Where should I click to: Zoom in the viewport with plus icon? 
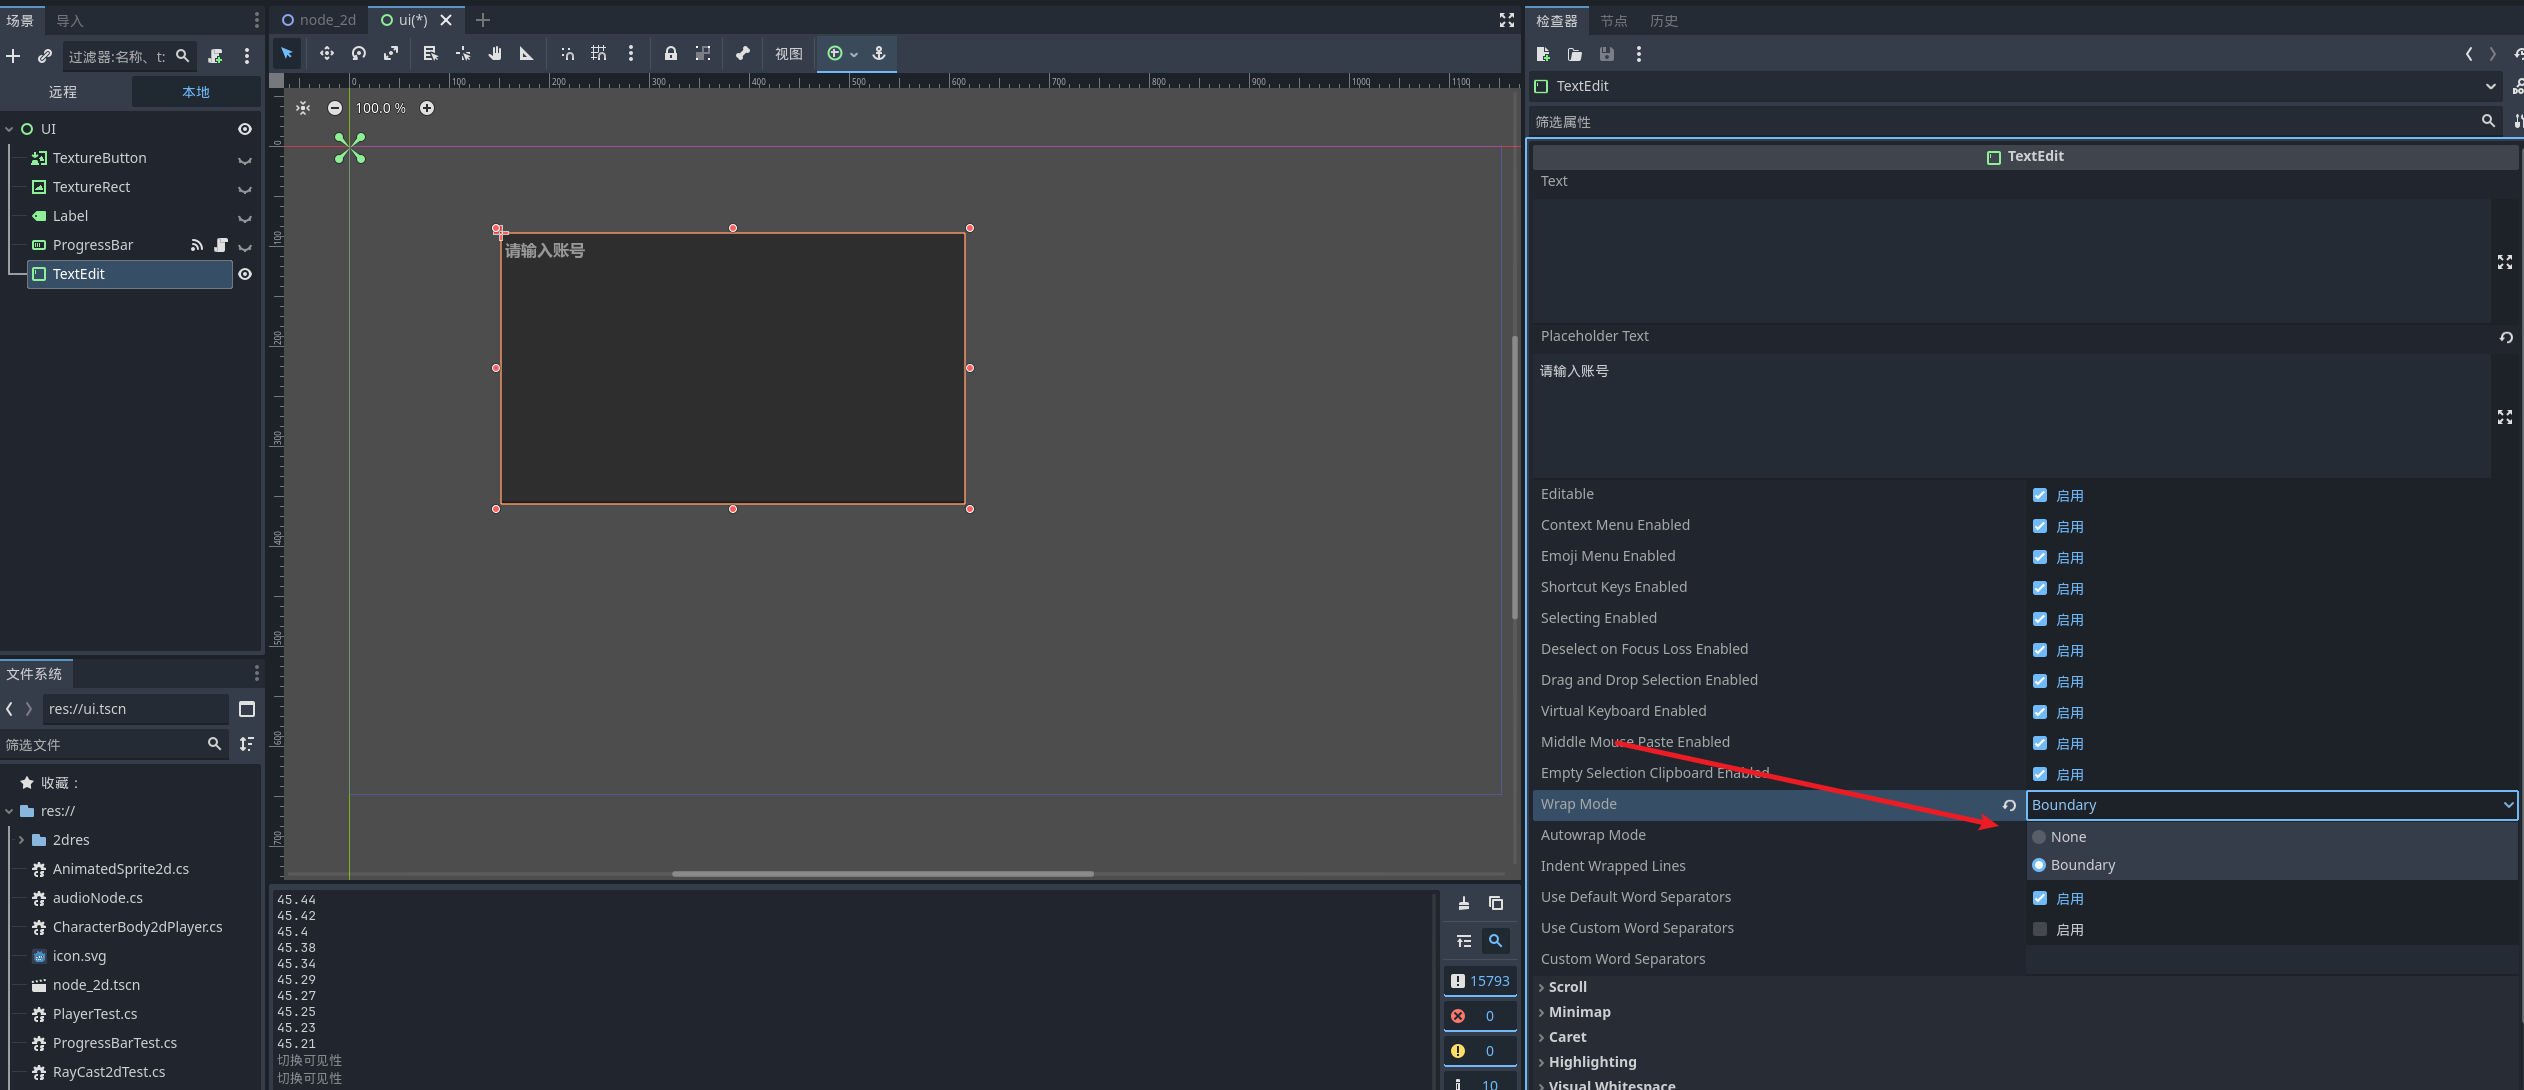click(427, 108)
